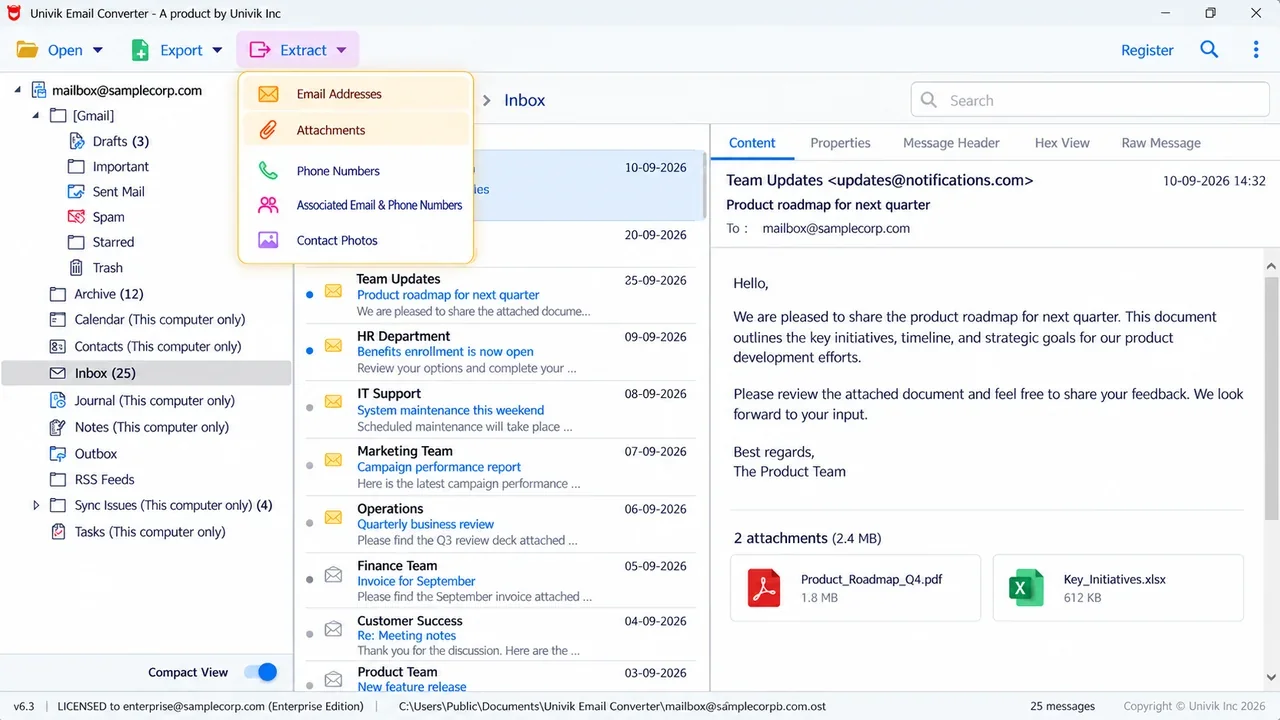Click the Excel icon of Key_Initiatives.xlsx

[1027, 588]
